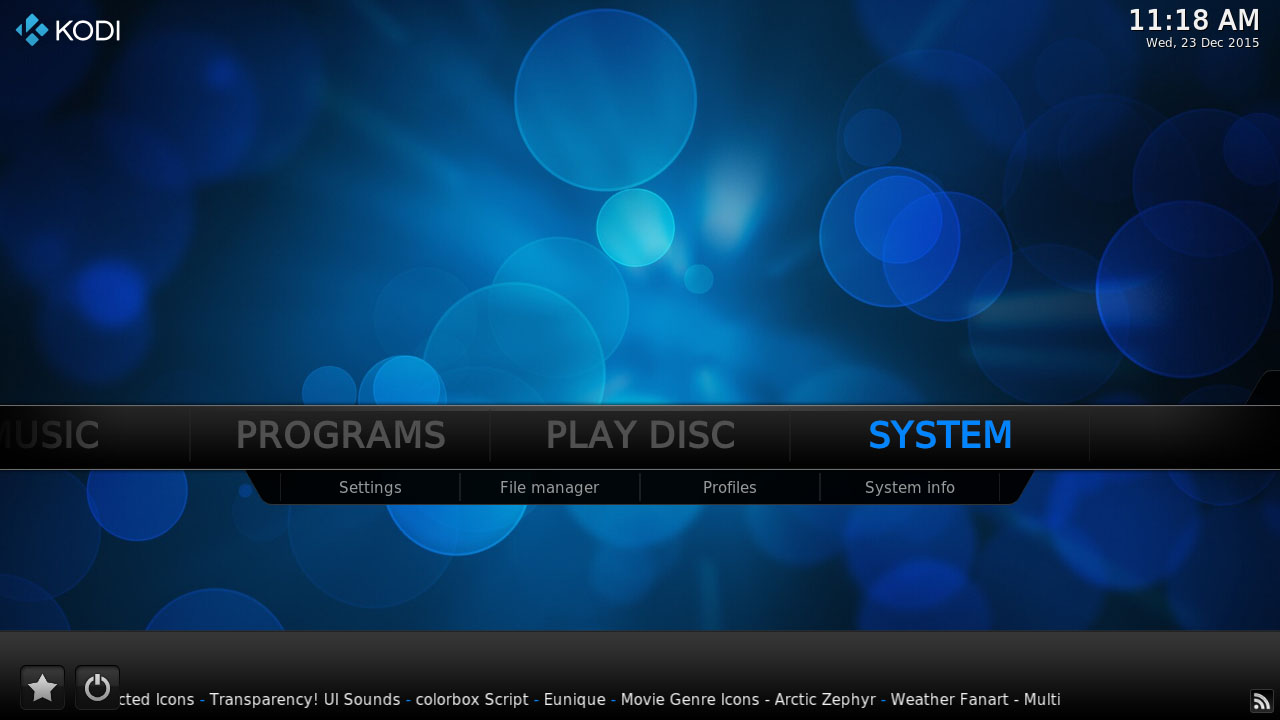Select the partially visible Music menu item
The width and height of the screenshot is (1280, 720).
point(50,435)
